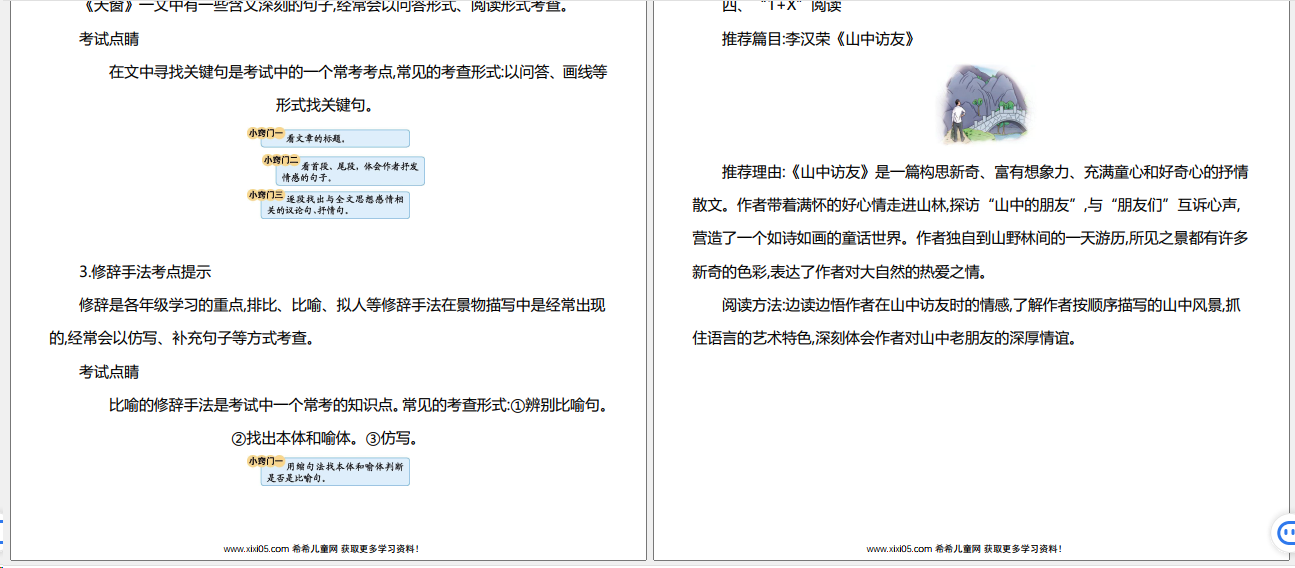Click the www.xixi05.com footer on the right page
The height and width of the screenshot is (568, 1295).
[963, 548]
